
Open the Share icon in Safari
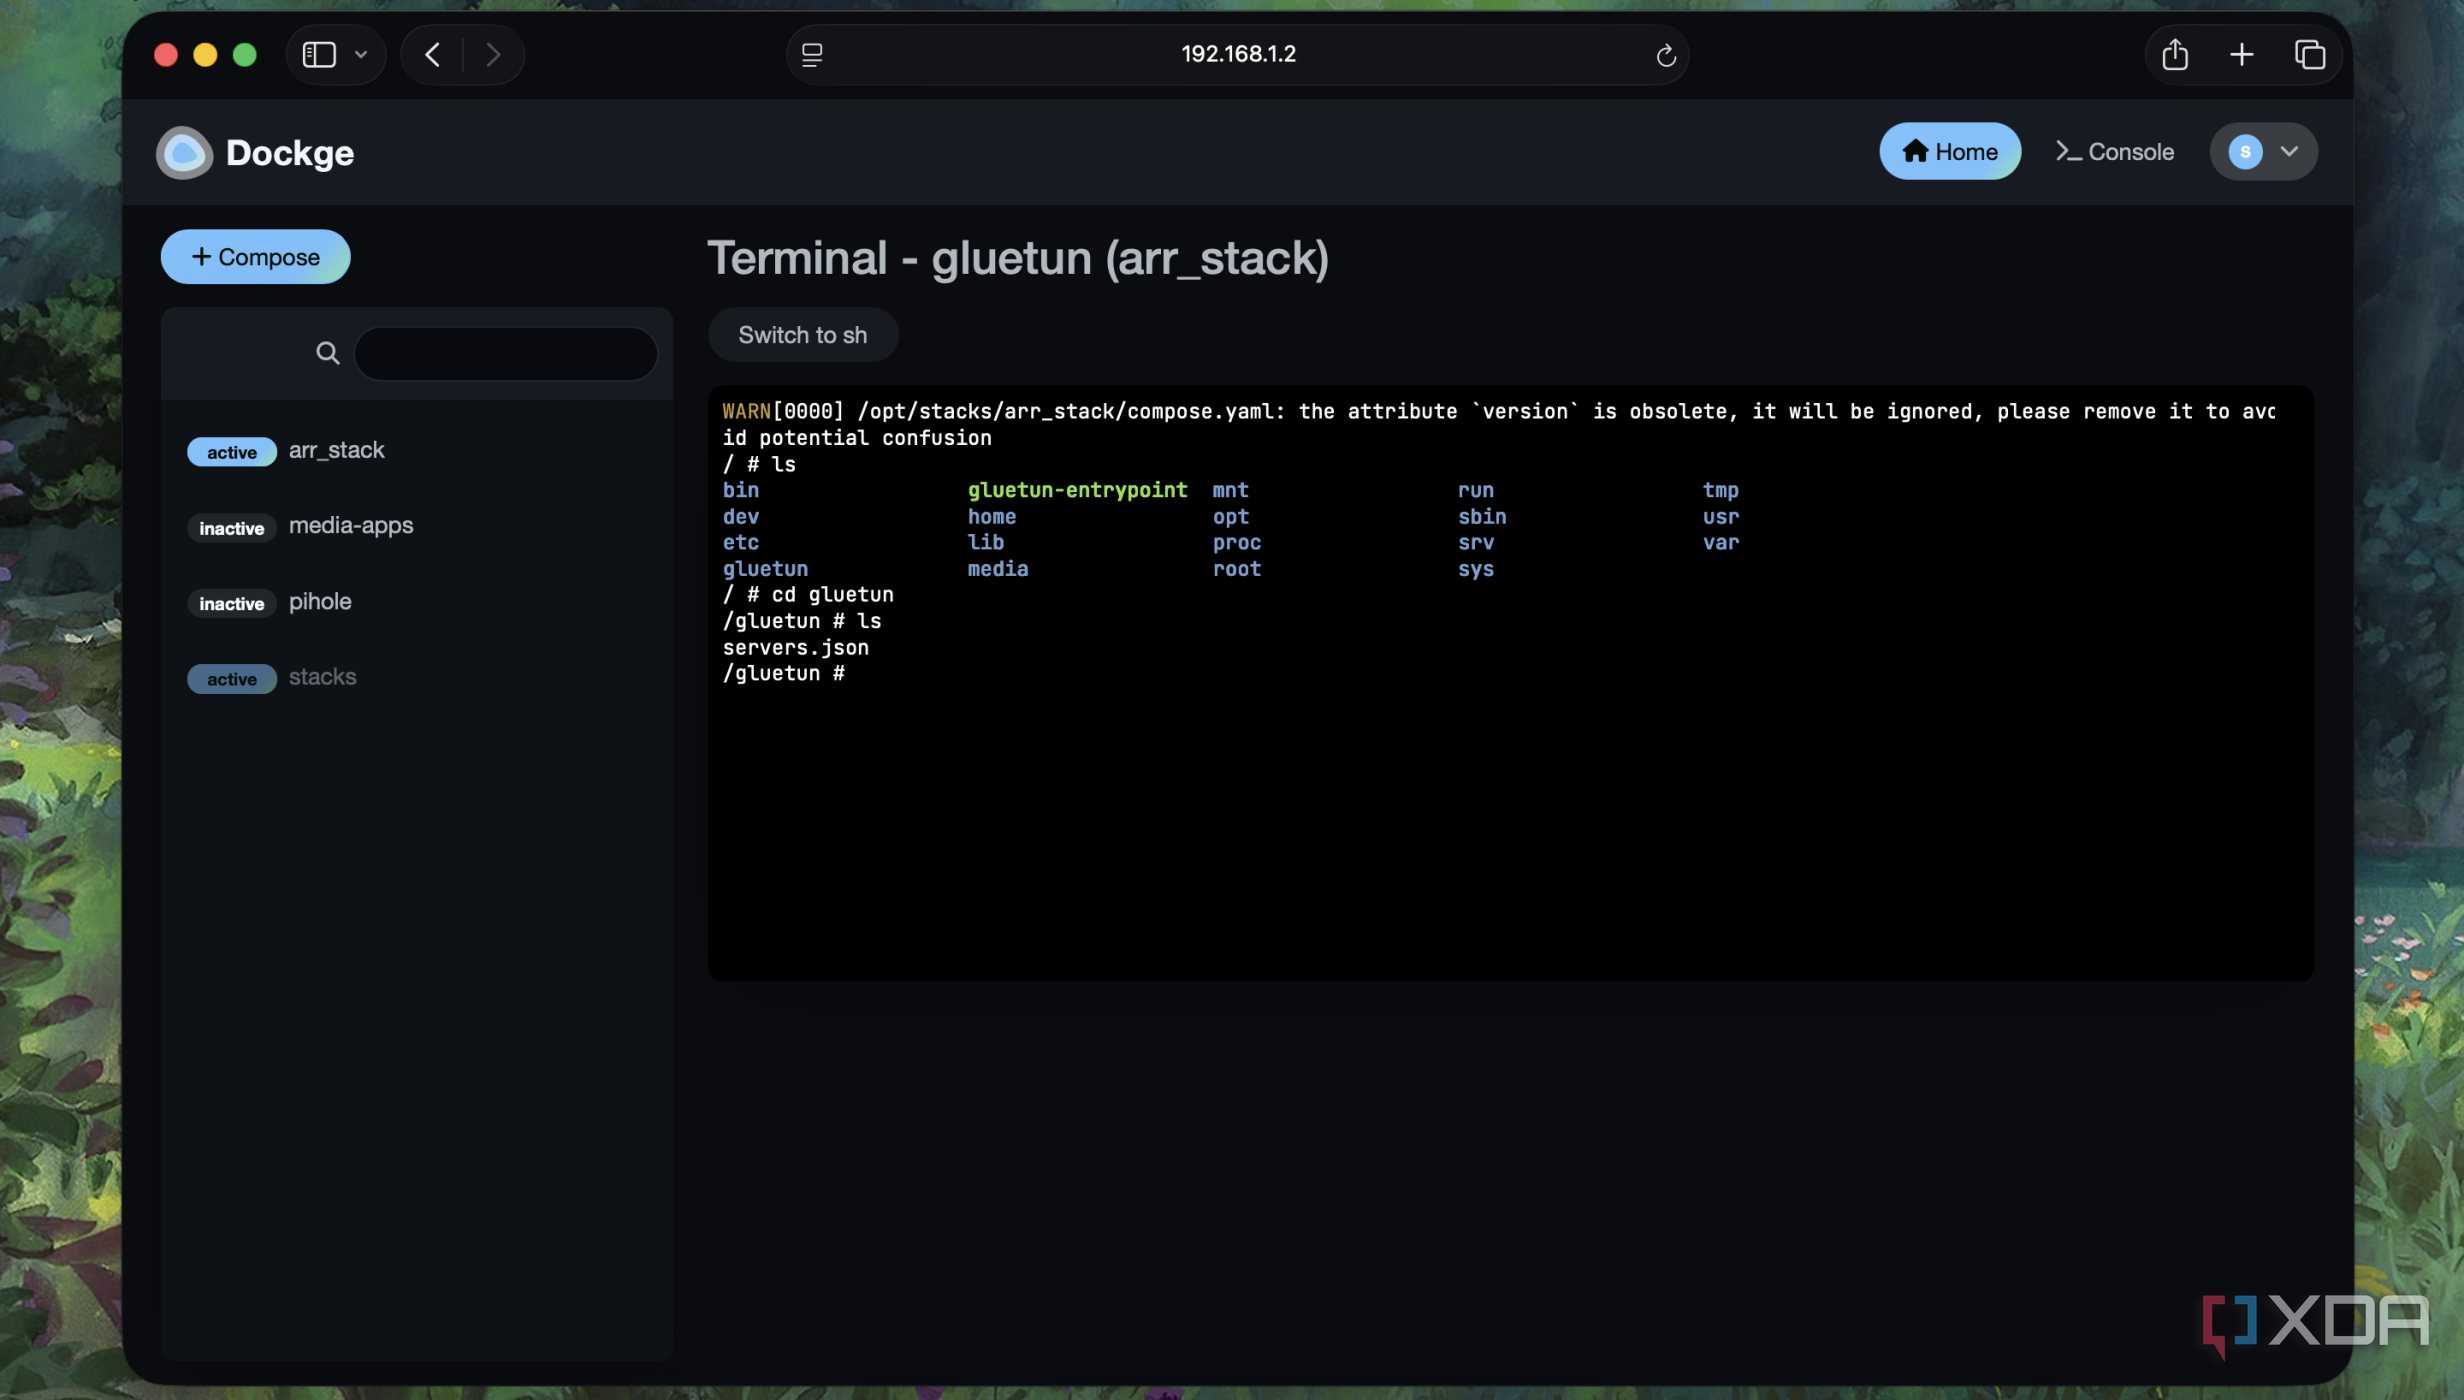(2175, 54)
